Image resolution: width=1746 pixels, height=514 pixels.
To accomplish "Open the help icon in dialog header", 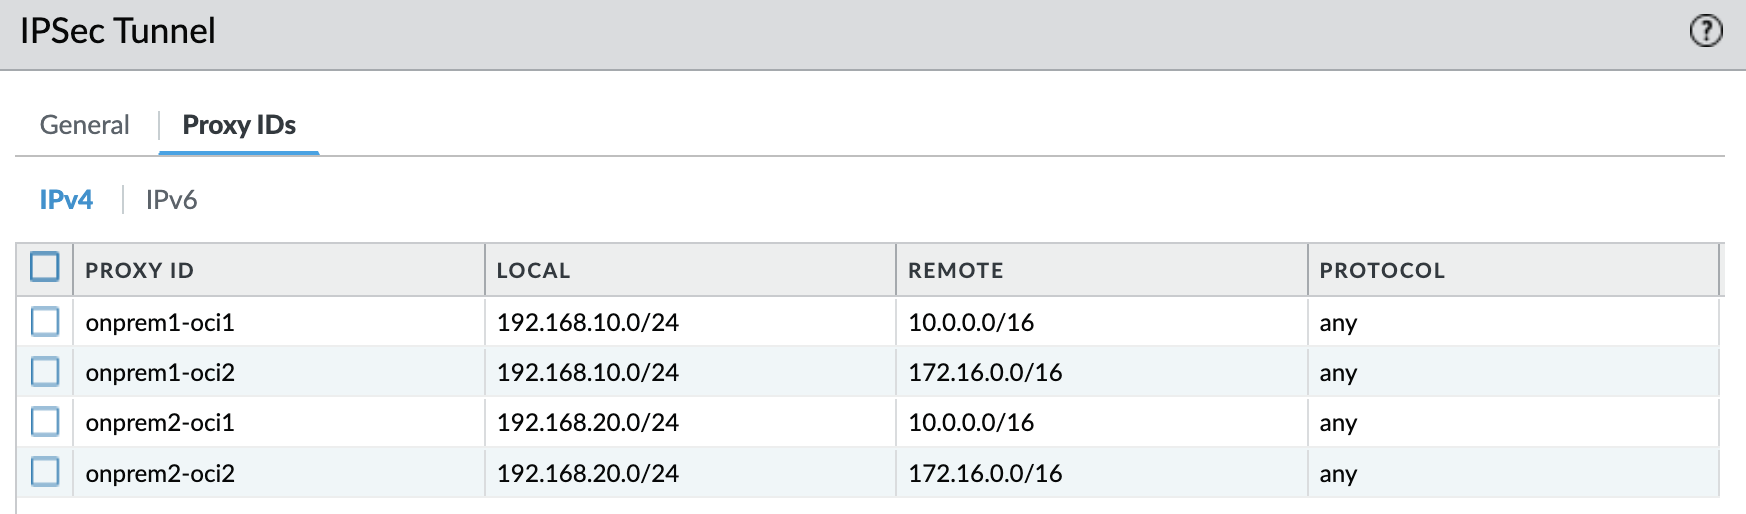I will [1706, 32].
